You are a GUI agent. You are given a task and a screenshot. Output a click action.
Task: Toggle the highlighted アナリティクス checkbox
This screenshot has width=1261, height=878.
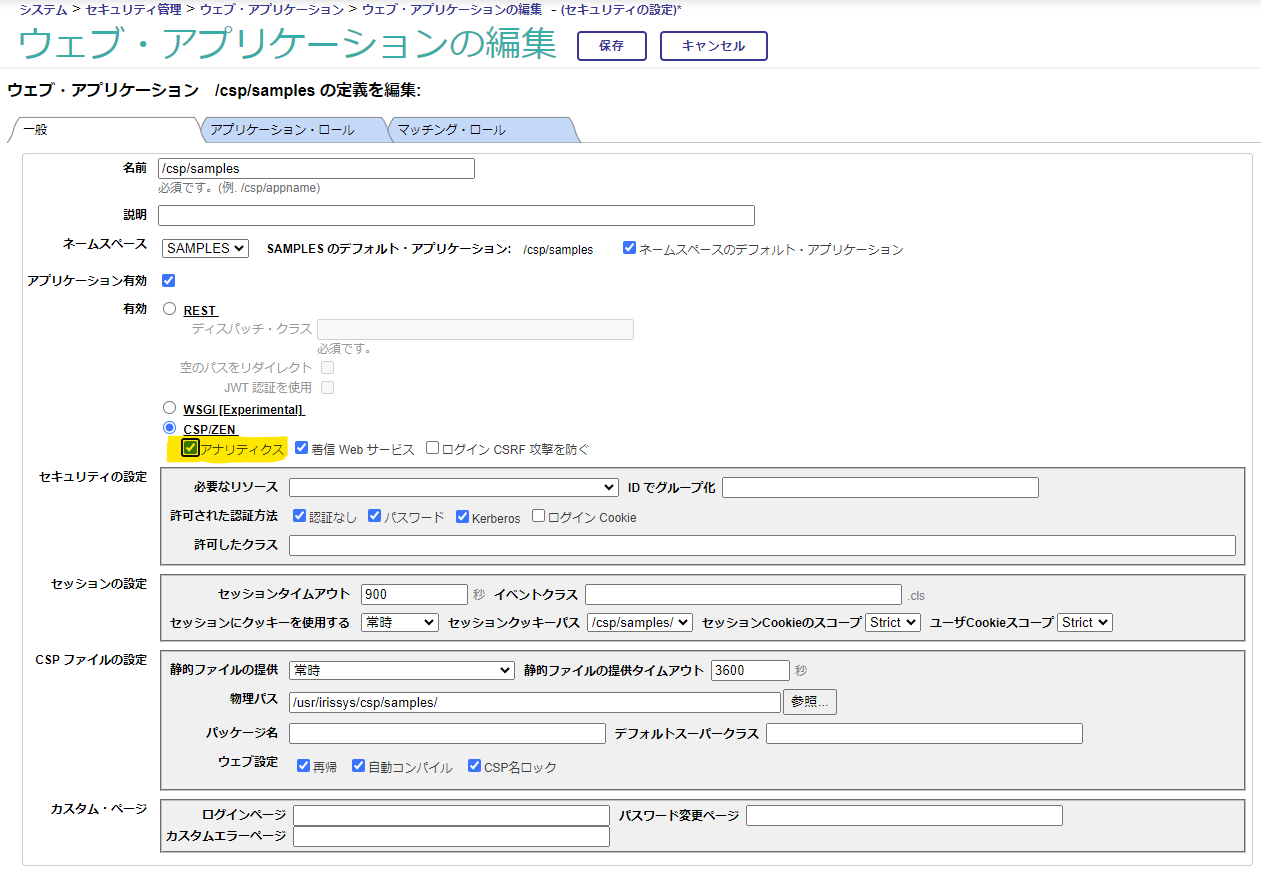pyautogui.click(x=190, y=448)
